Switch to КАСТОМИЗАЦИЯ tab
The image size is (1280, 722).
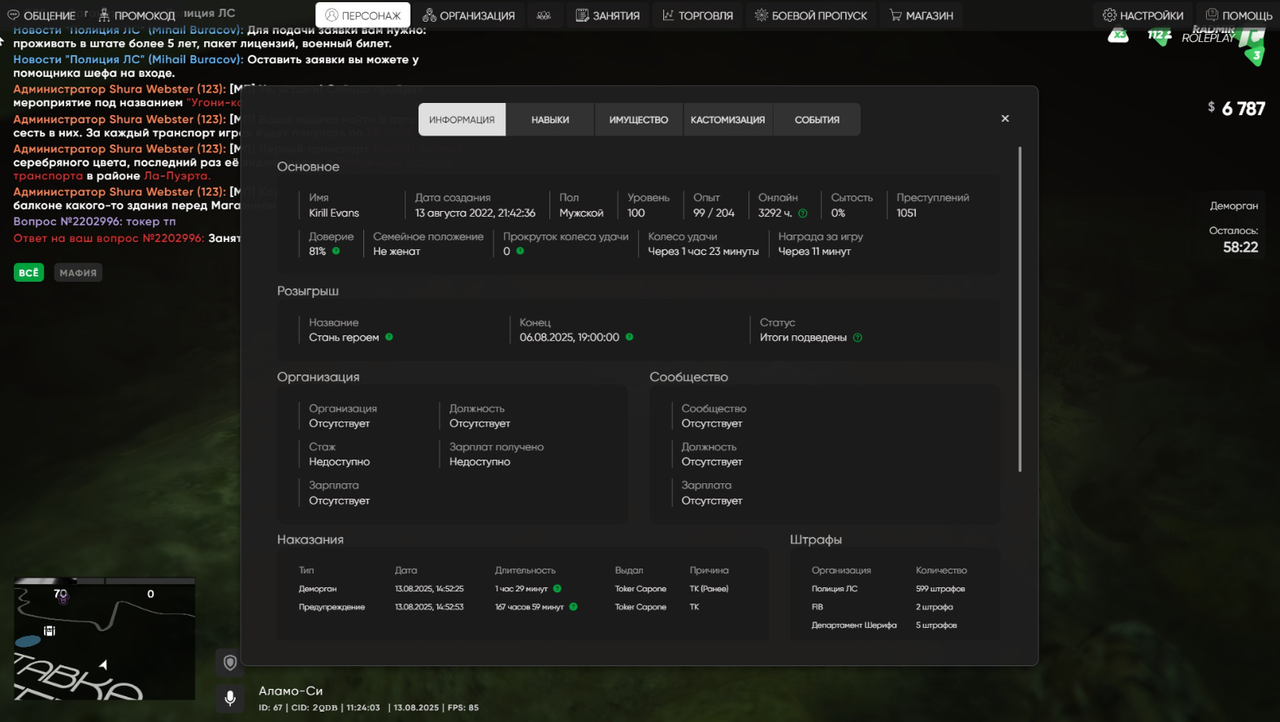tap(727, 119)
